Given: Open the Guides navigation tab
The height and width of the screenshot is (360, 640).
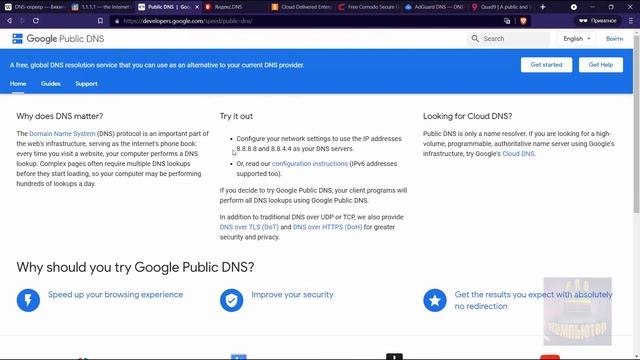Looking at the screenshot, I should click(51, 84).
